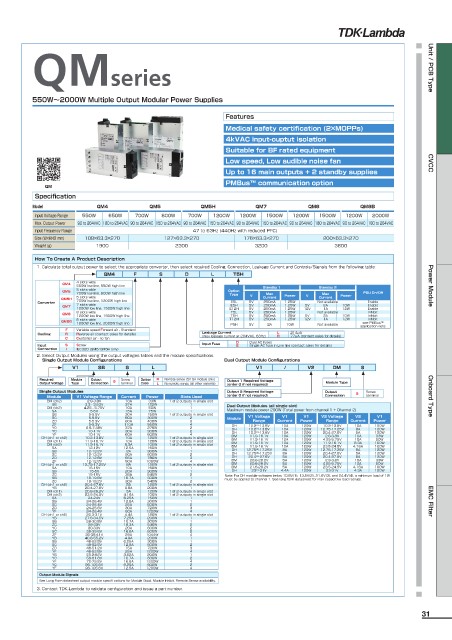The width and height of the screenshot is (452, 640).
Task: Select the 'Onboard Type' side tab
Action: [430, 396]
